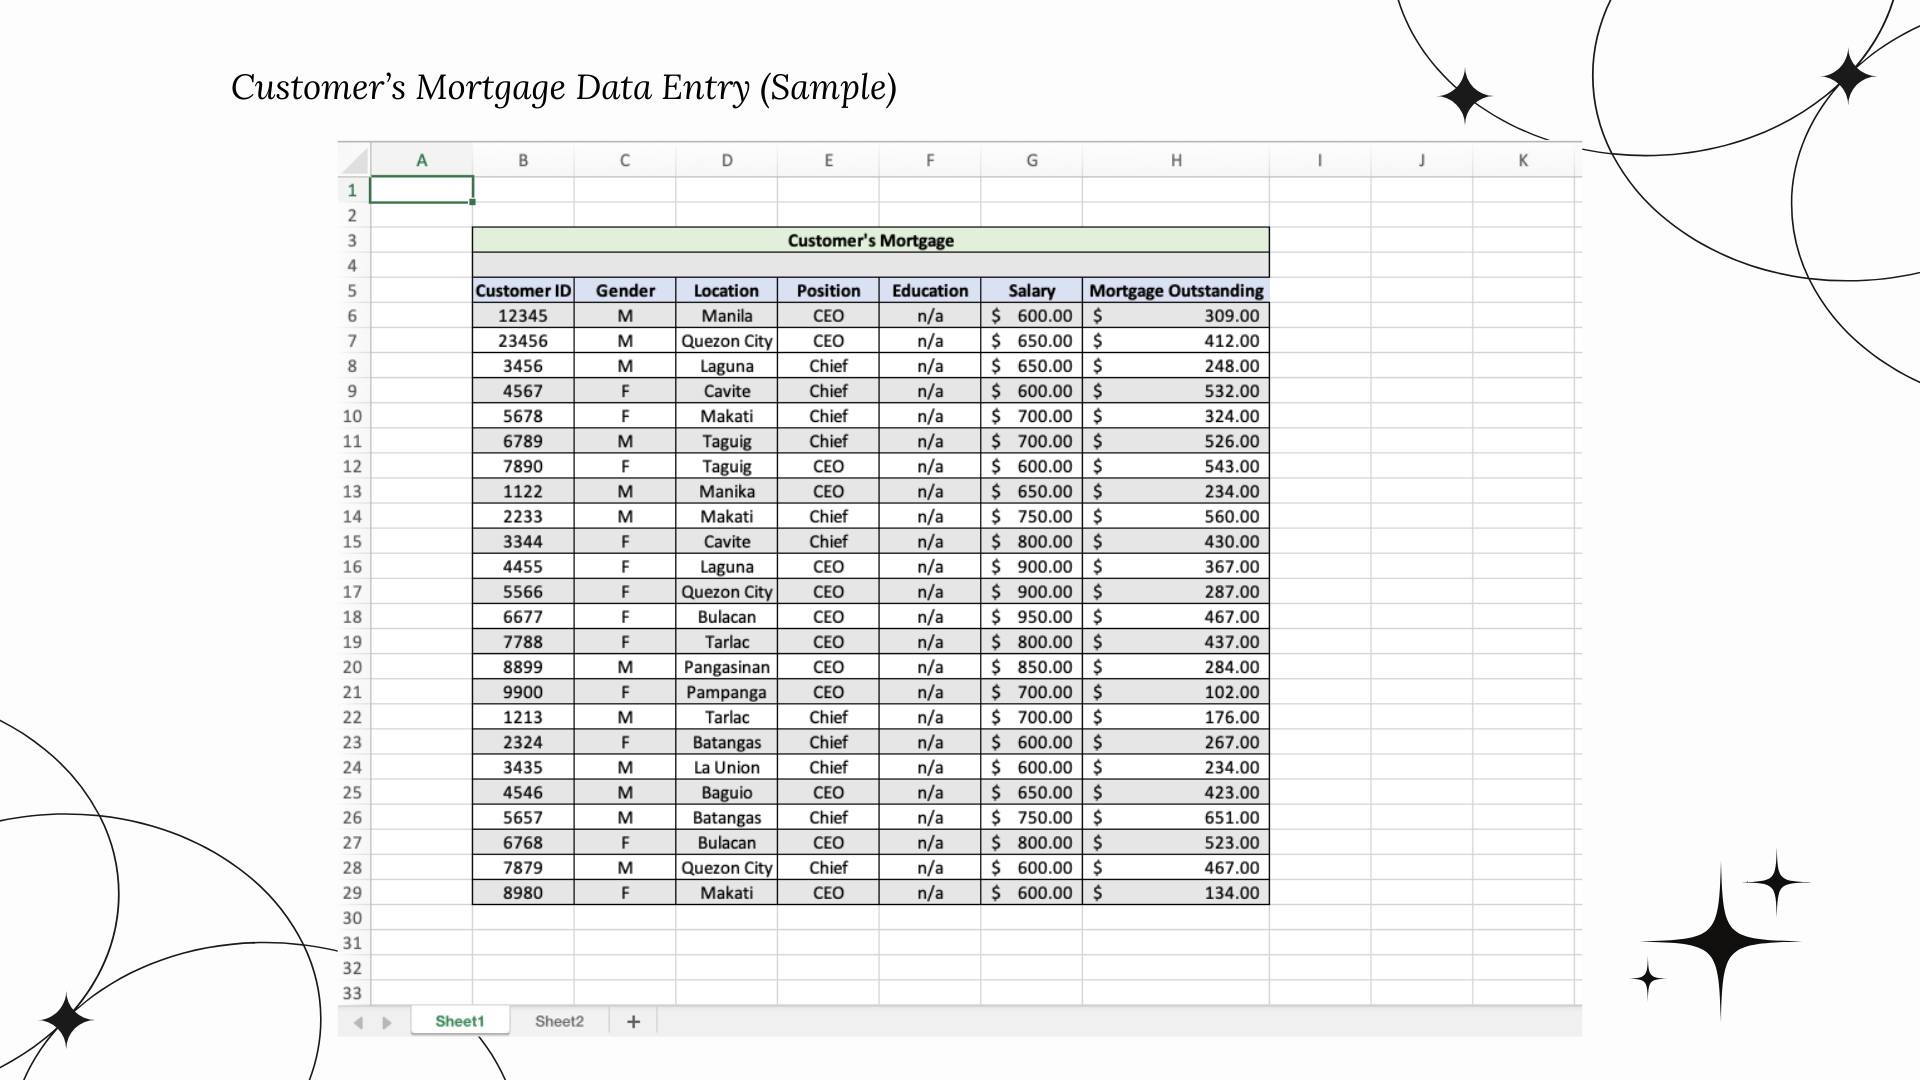The image size is (1920, 1080).
Task: Click Position cell for customer 3456
Action: pos(828,366)
